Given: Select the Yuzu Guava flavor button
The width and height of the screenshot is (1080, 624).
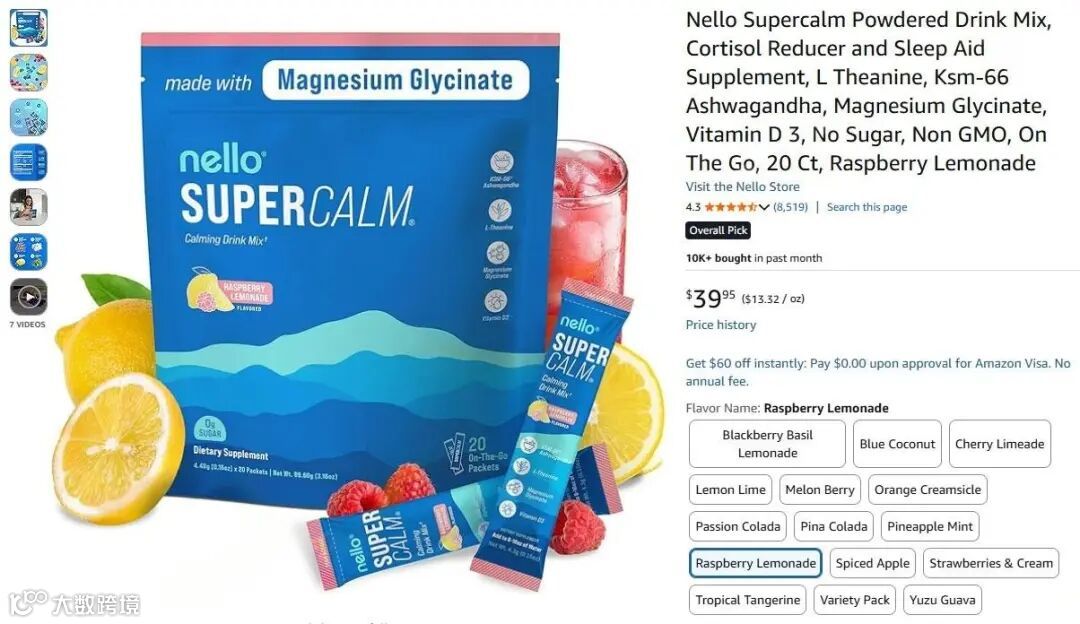Looking at the screenshot, I should tap(942, 600).
